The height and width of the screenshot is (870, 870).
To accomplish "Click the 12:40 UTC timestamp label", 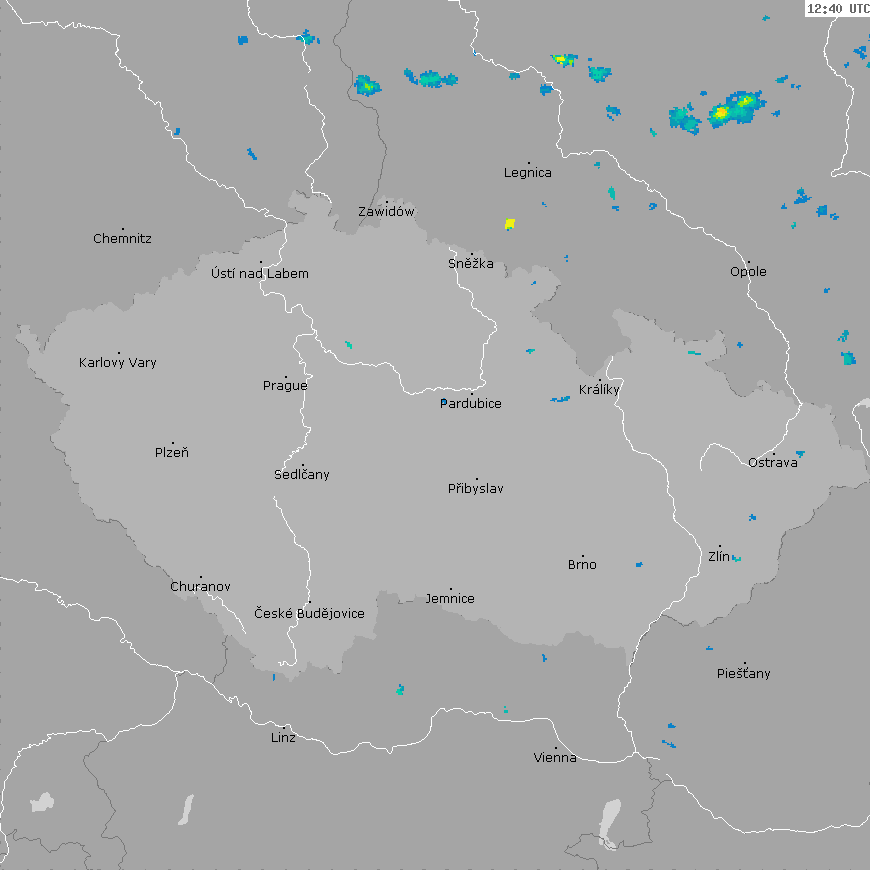I will [x=838, y=8].
